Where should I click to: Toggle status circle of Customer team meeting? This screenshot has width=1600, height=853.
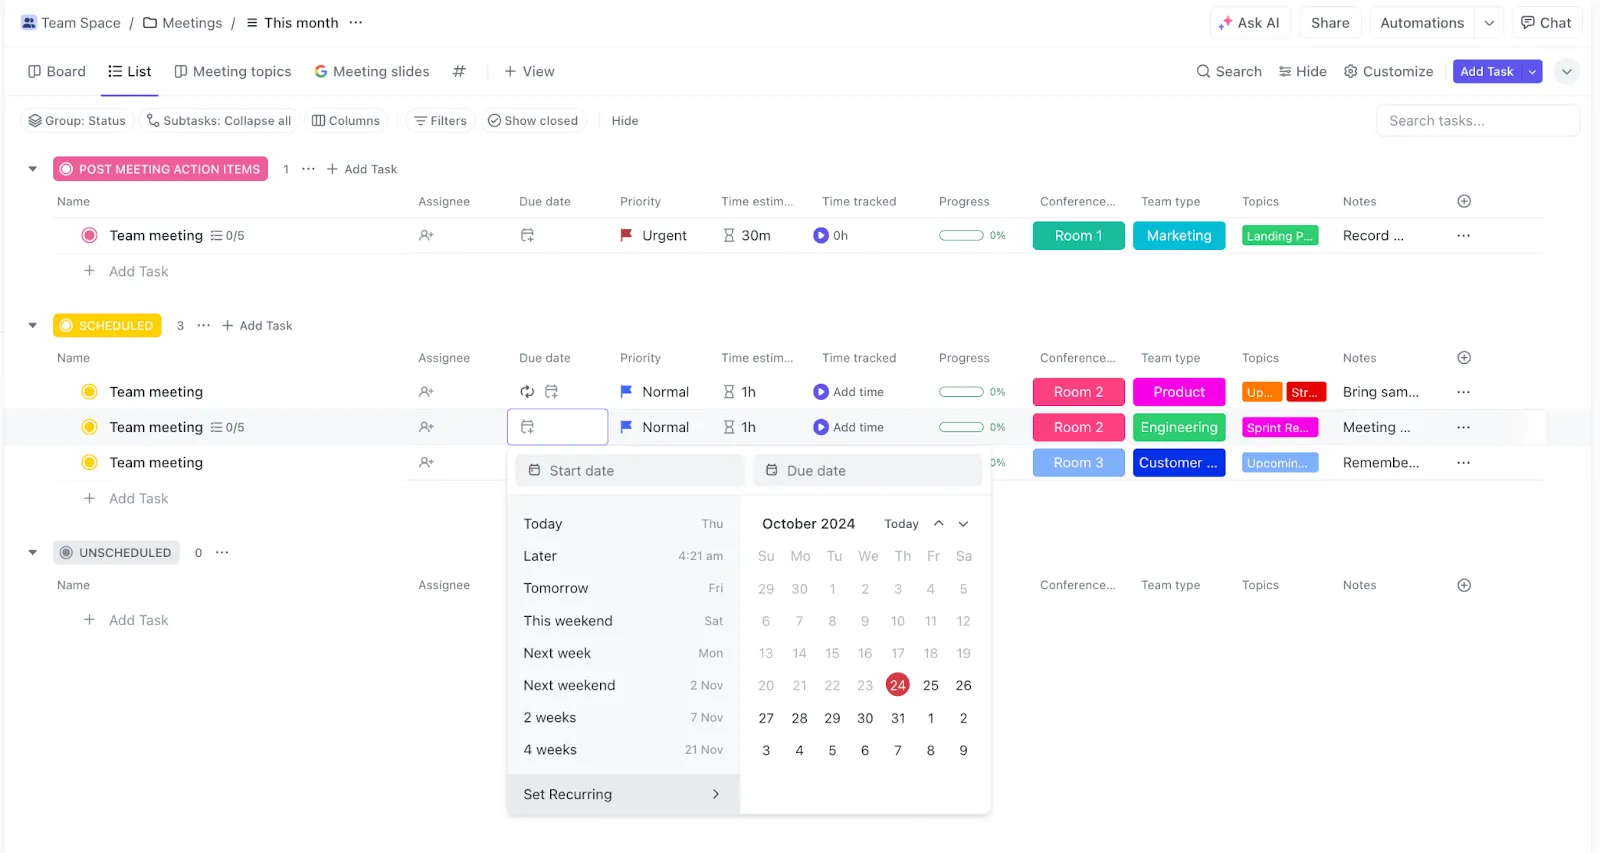89,463
